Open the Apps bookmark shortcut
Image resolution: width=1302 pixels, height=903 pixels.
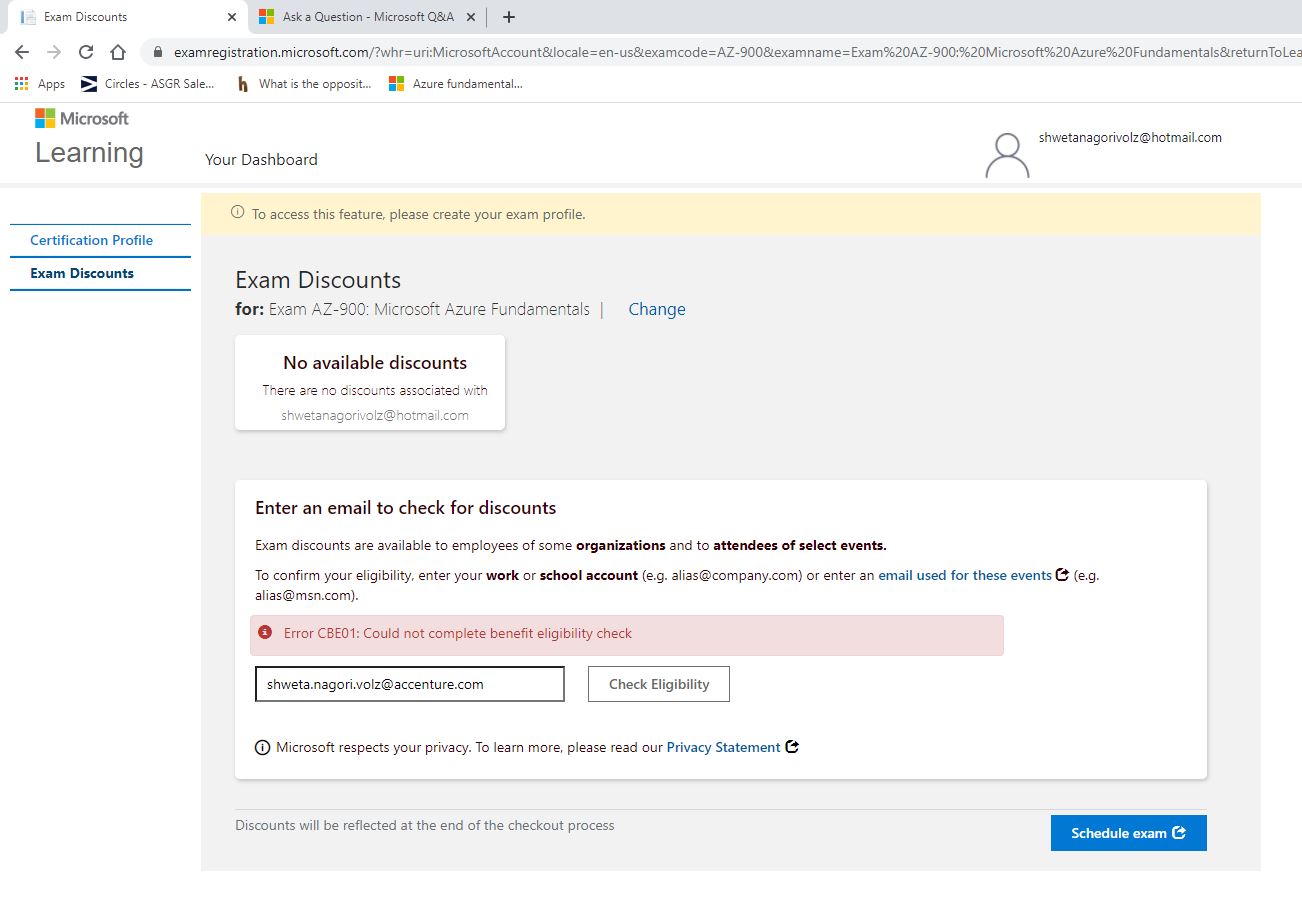tap(40, 84)
